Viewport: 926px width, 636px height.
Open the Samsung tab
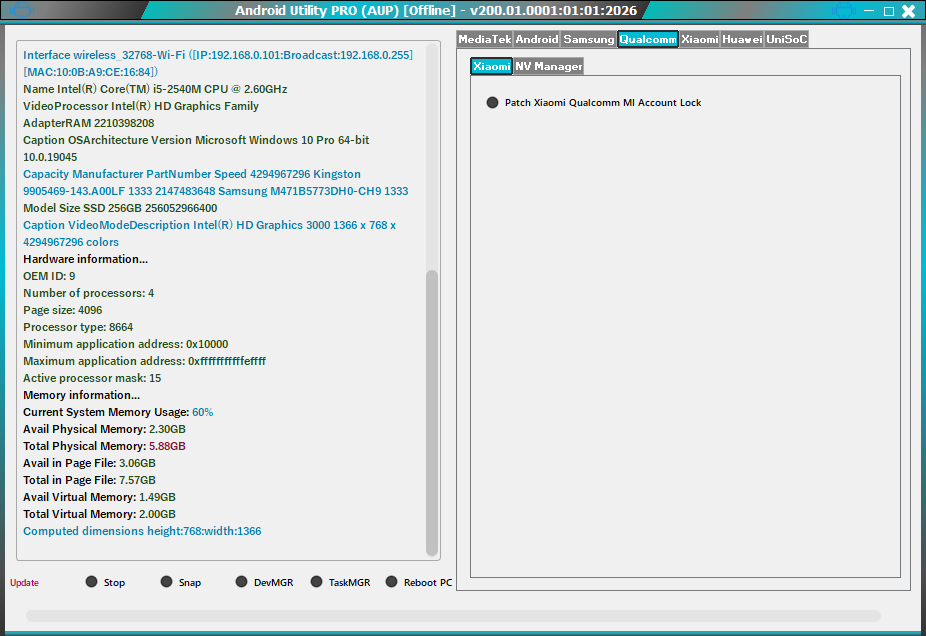[588, 39]
